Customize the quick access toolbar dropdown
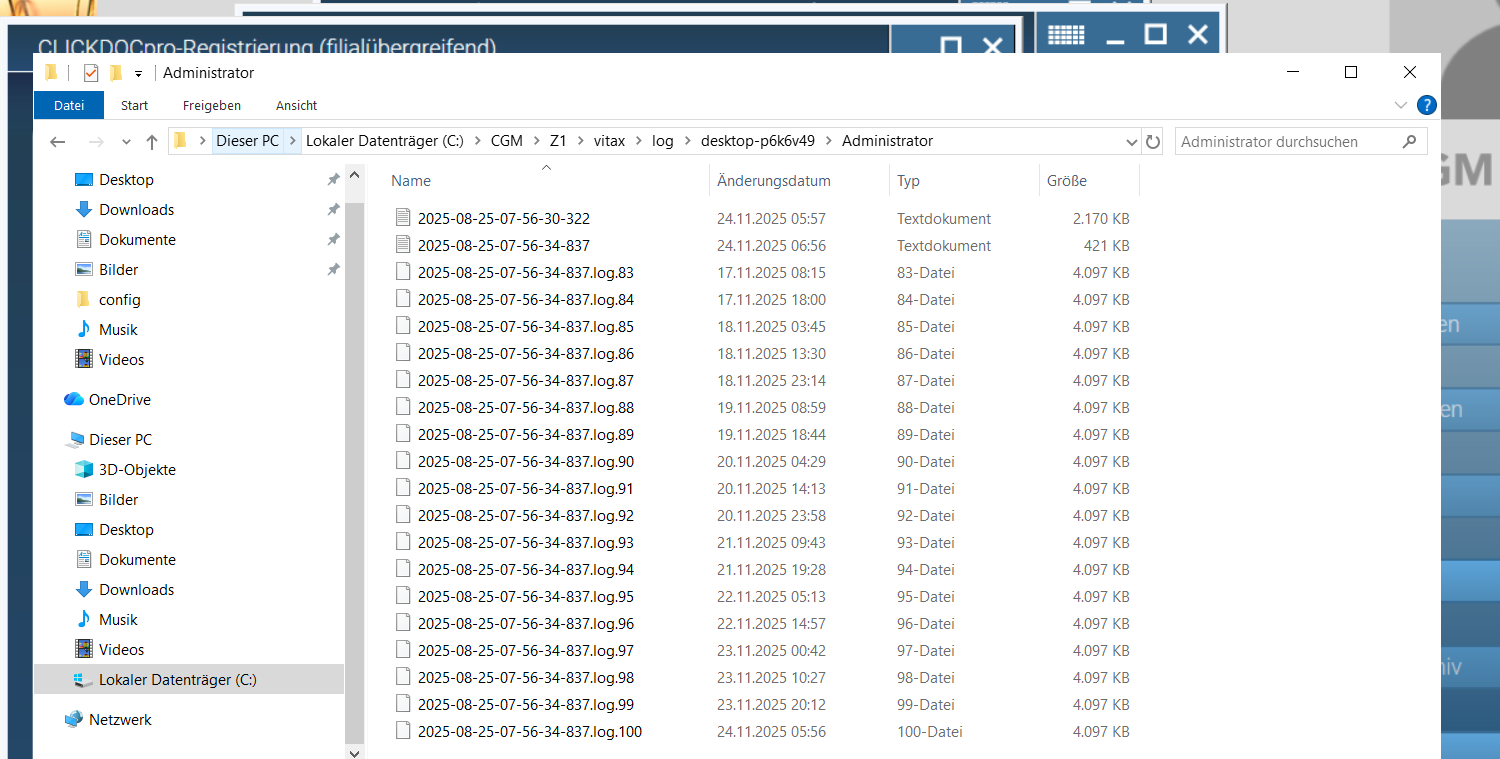Viewport: 1500px width, 759px height. pyautogui.click(x=138, y=73)
